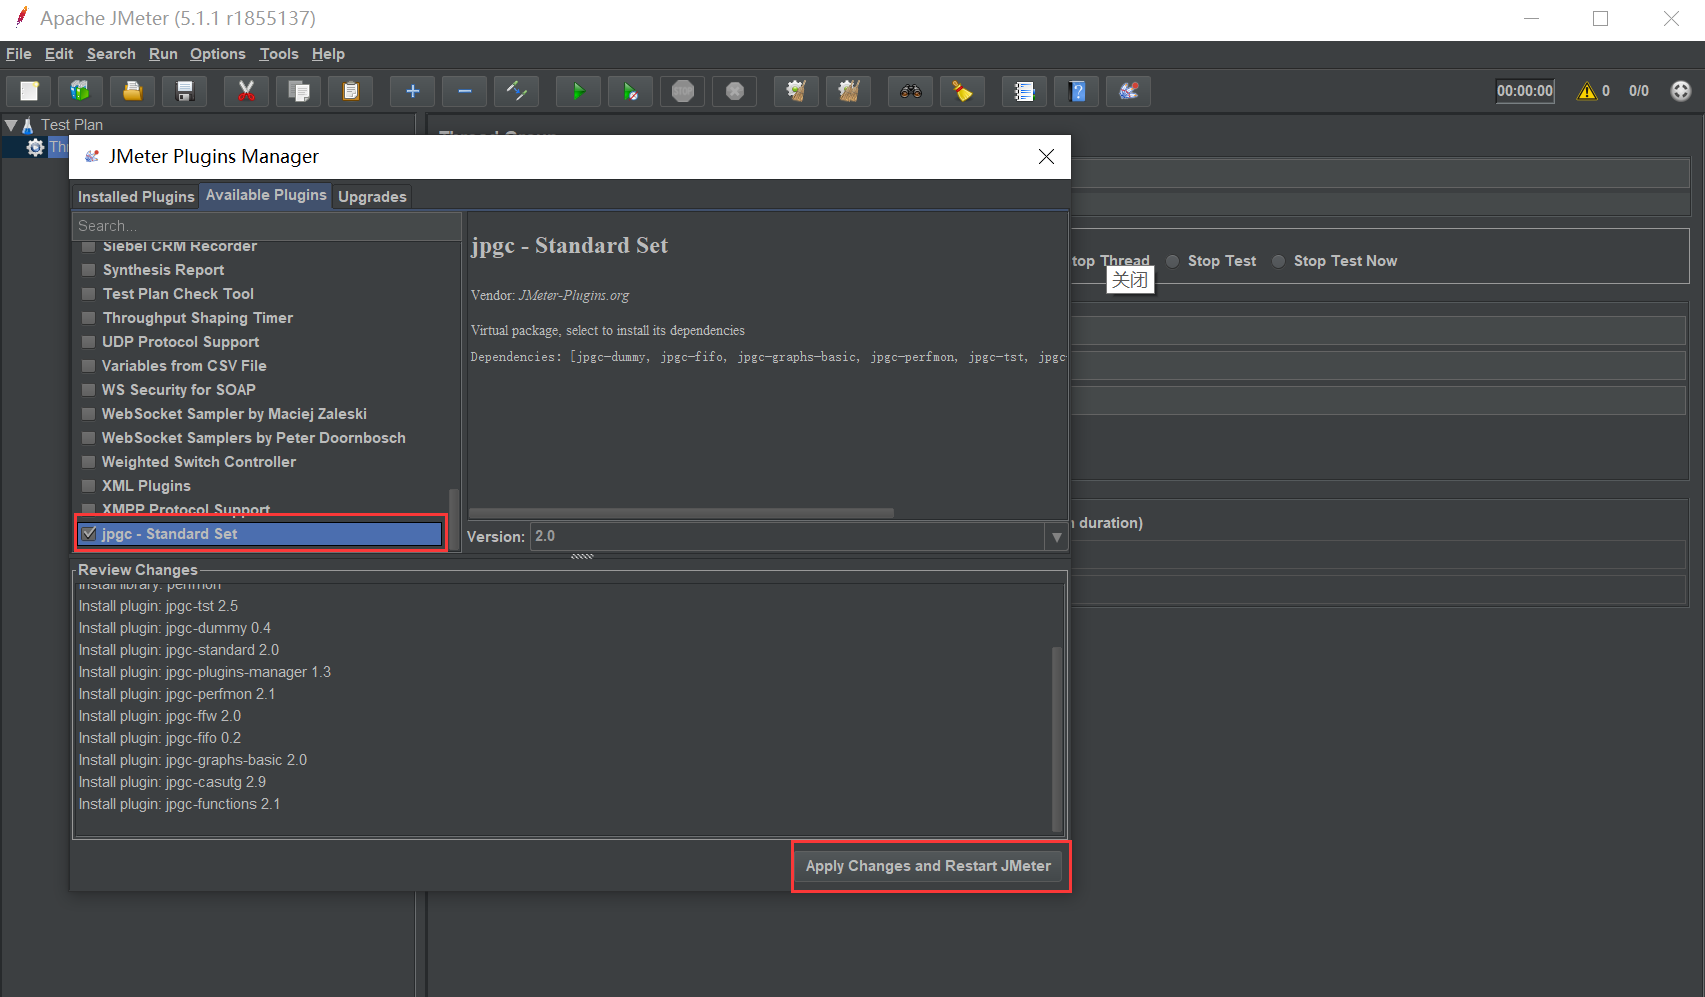Open the Function Helper dialog icon
The width and height of the screenshot is (1705, 997).
click(x=1024, y=91)
